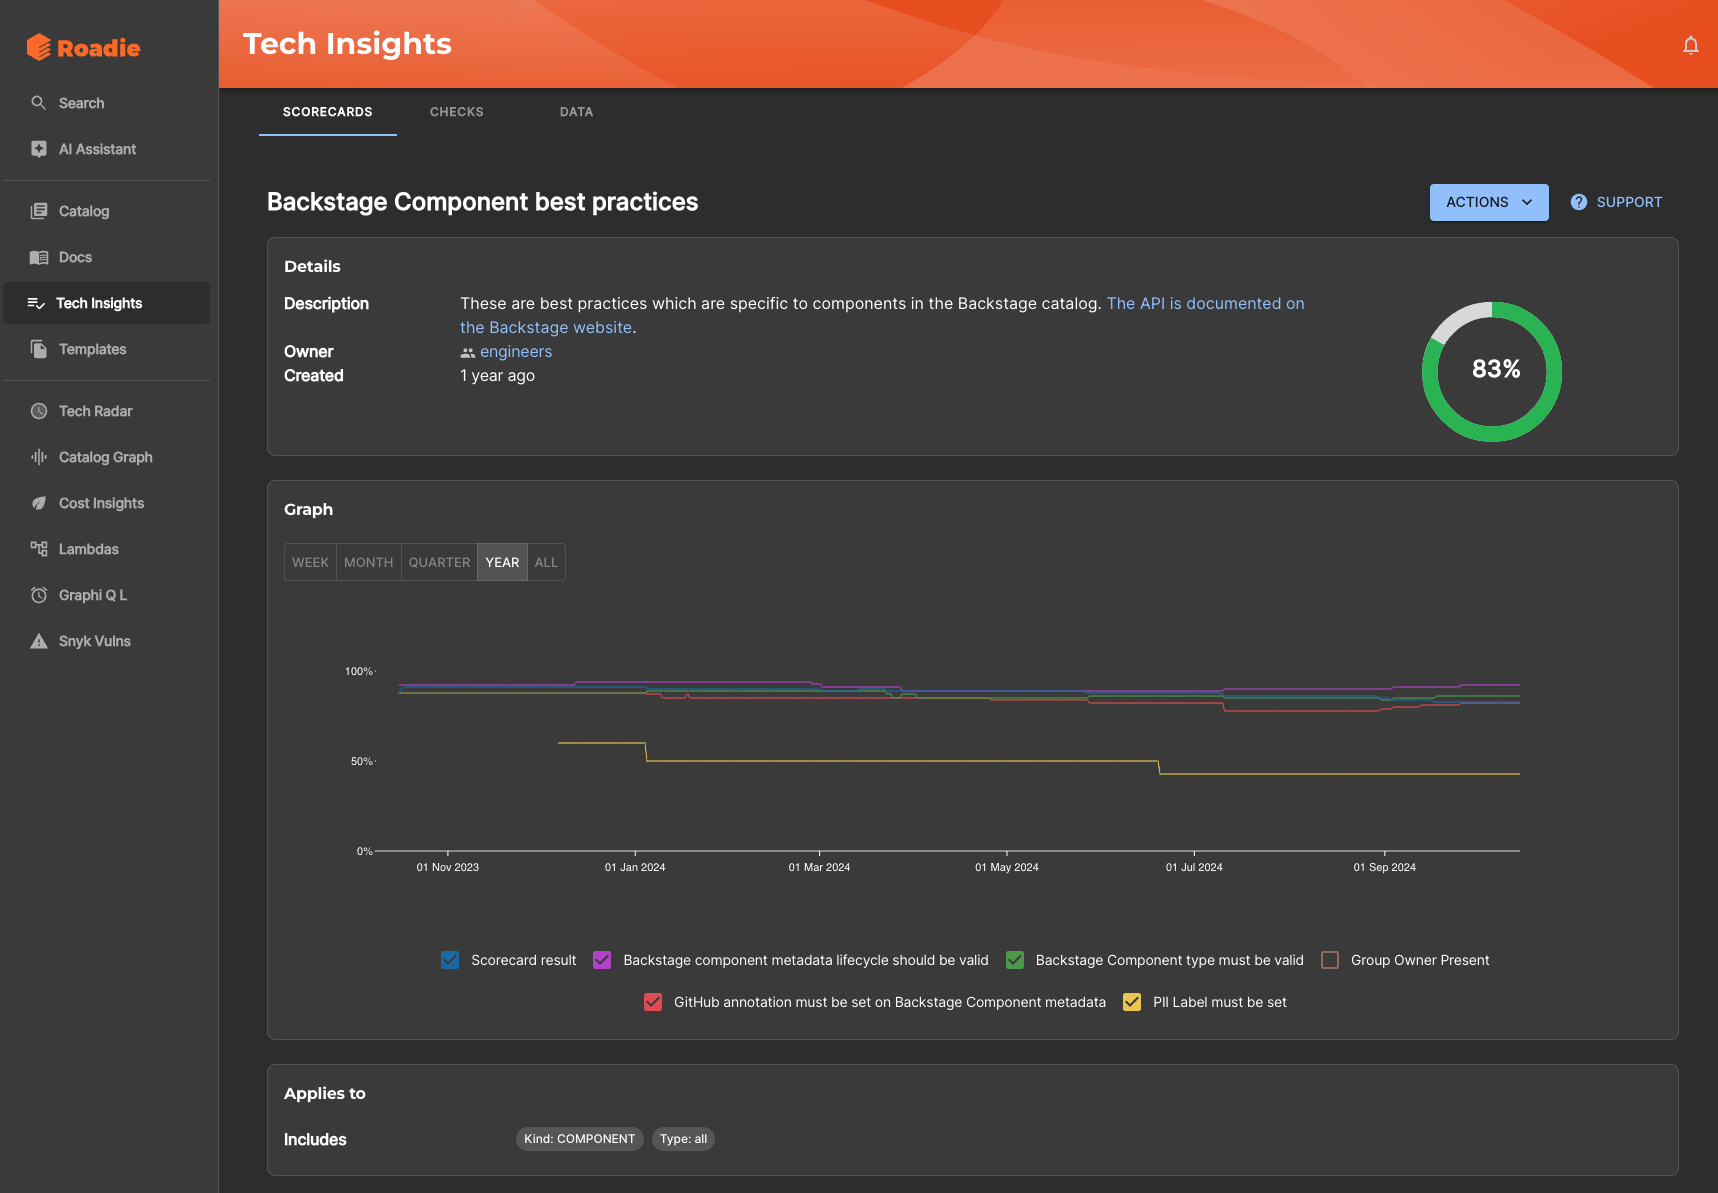Click the Catalog Graph waveform icon
Image resolution: width=1718 pixels, height=1193 pixels.
click(x=39, y=457)
